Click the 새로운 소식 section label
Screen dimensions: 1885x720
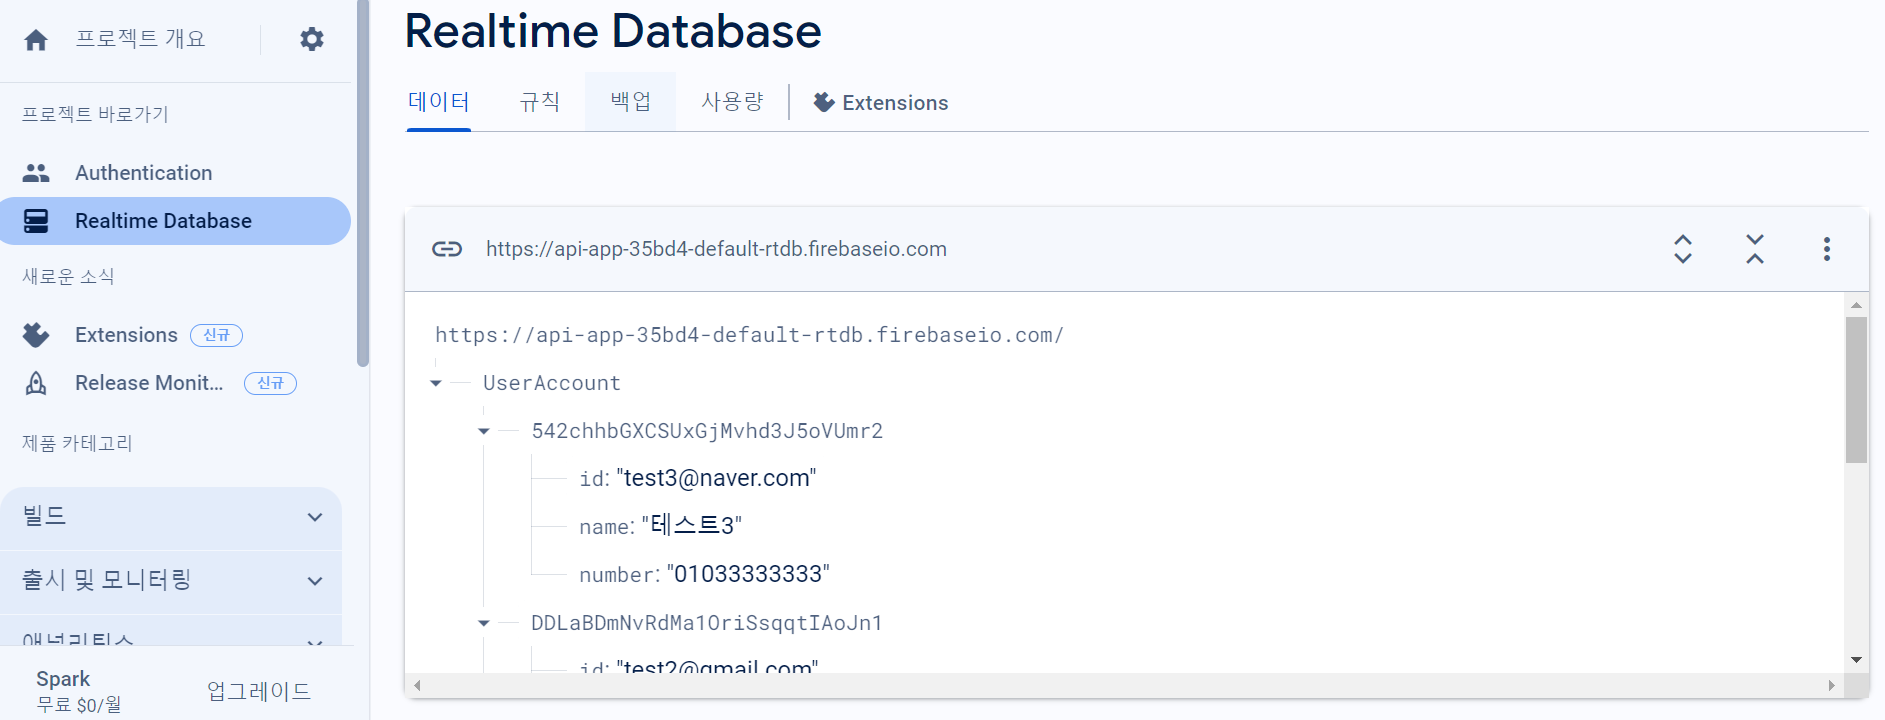pos(68,276)
